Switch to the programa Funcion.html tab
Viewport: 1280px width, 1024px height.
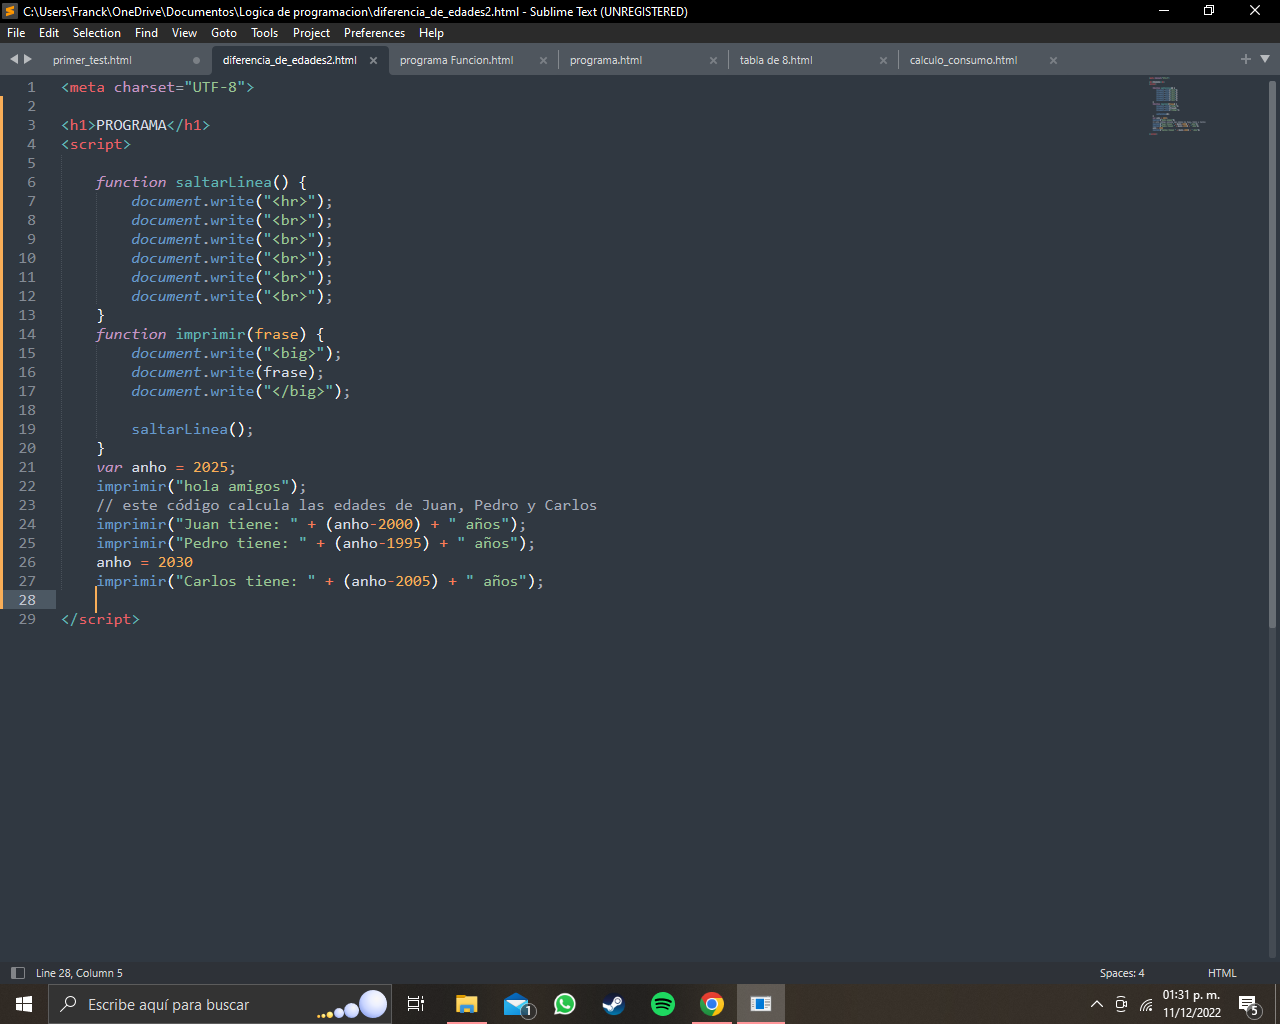coord(456,60)
